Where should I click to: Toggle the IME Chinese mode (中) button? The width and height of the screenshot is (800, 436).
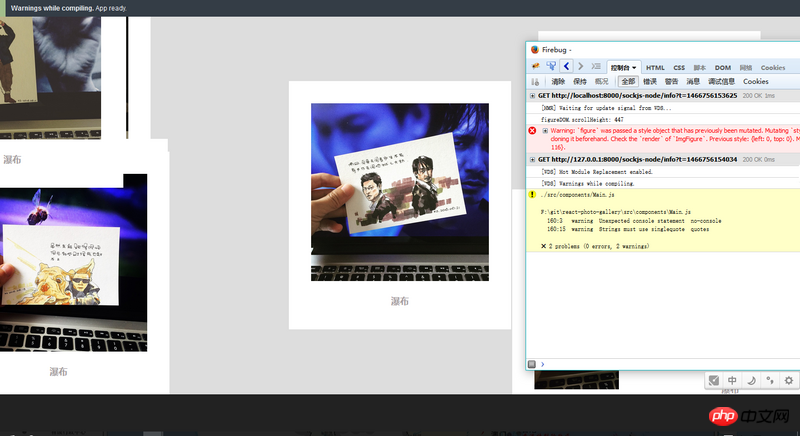(732, 380)
